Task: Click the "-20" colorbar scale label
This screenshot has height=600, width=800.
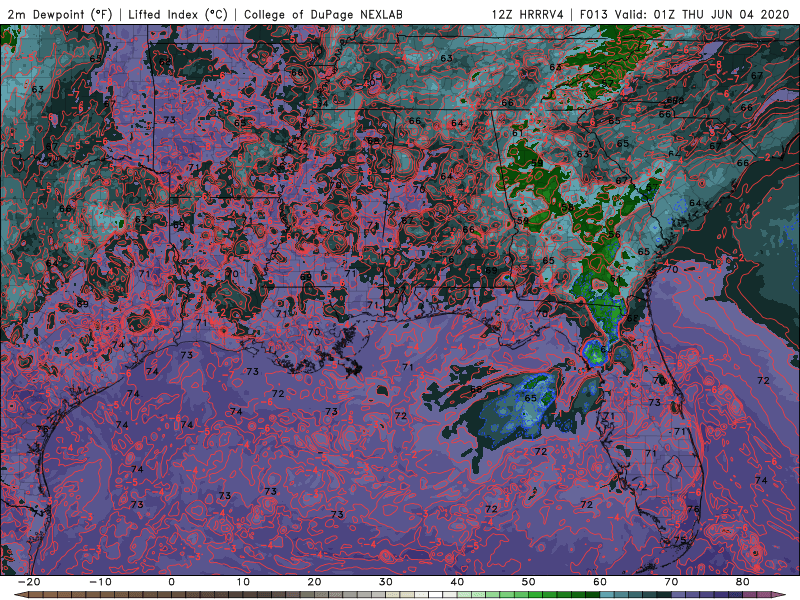Action: click(x=29, y=582)
